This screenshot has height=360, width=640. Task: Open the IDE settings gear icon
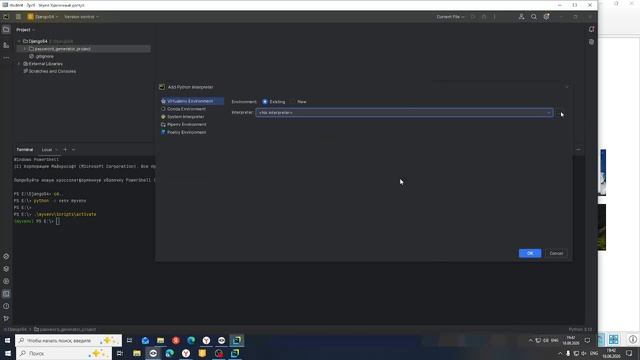[546, 17]
